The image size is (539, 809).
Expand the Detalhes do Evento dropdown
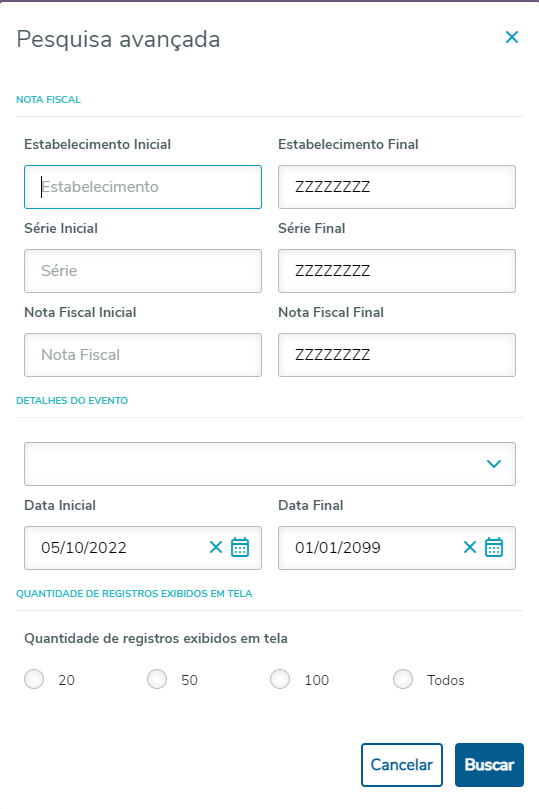pos(270,464)
